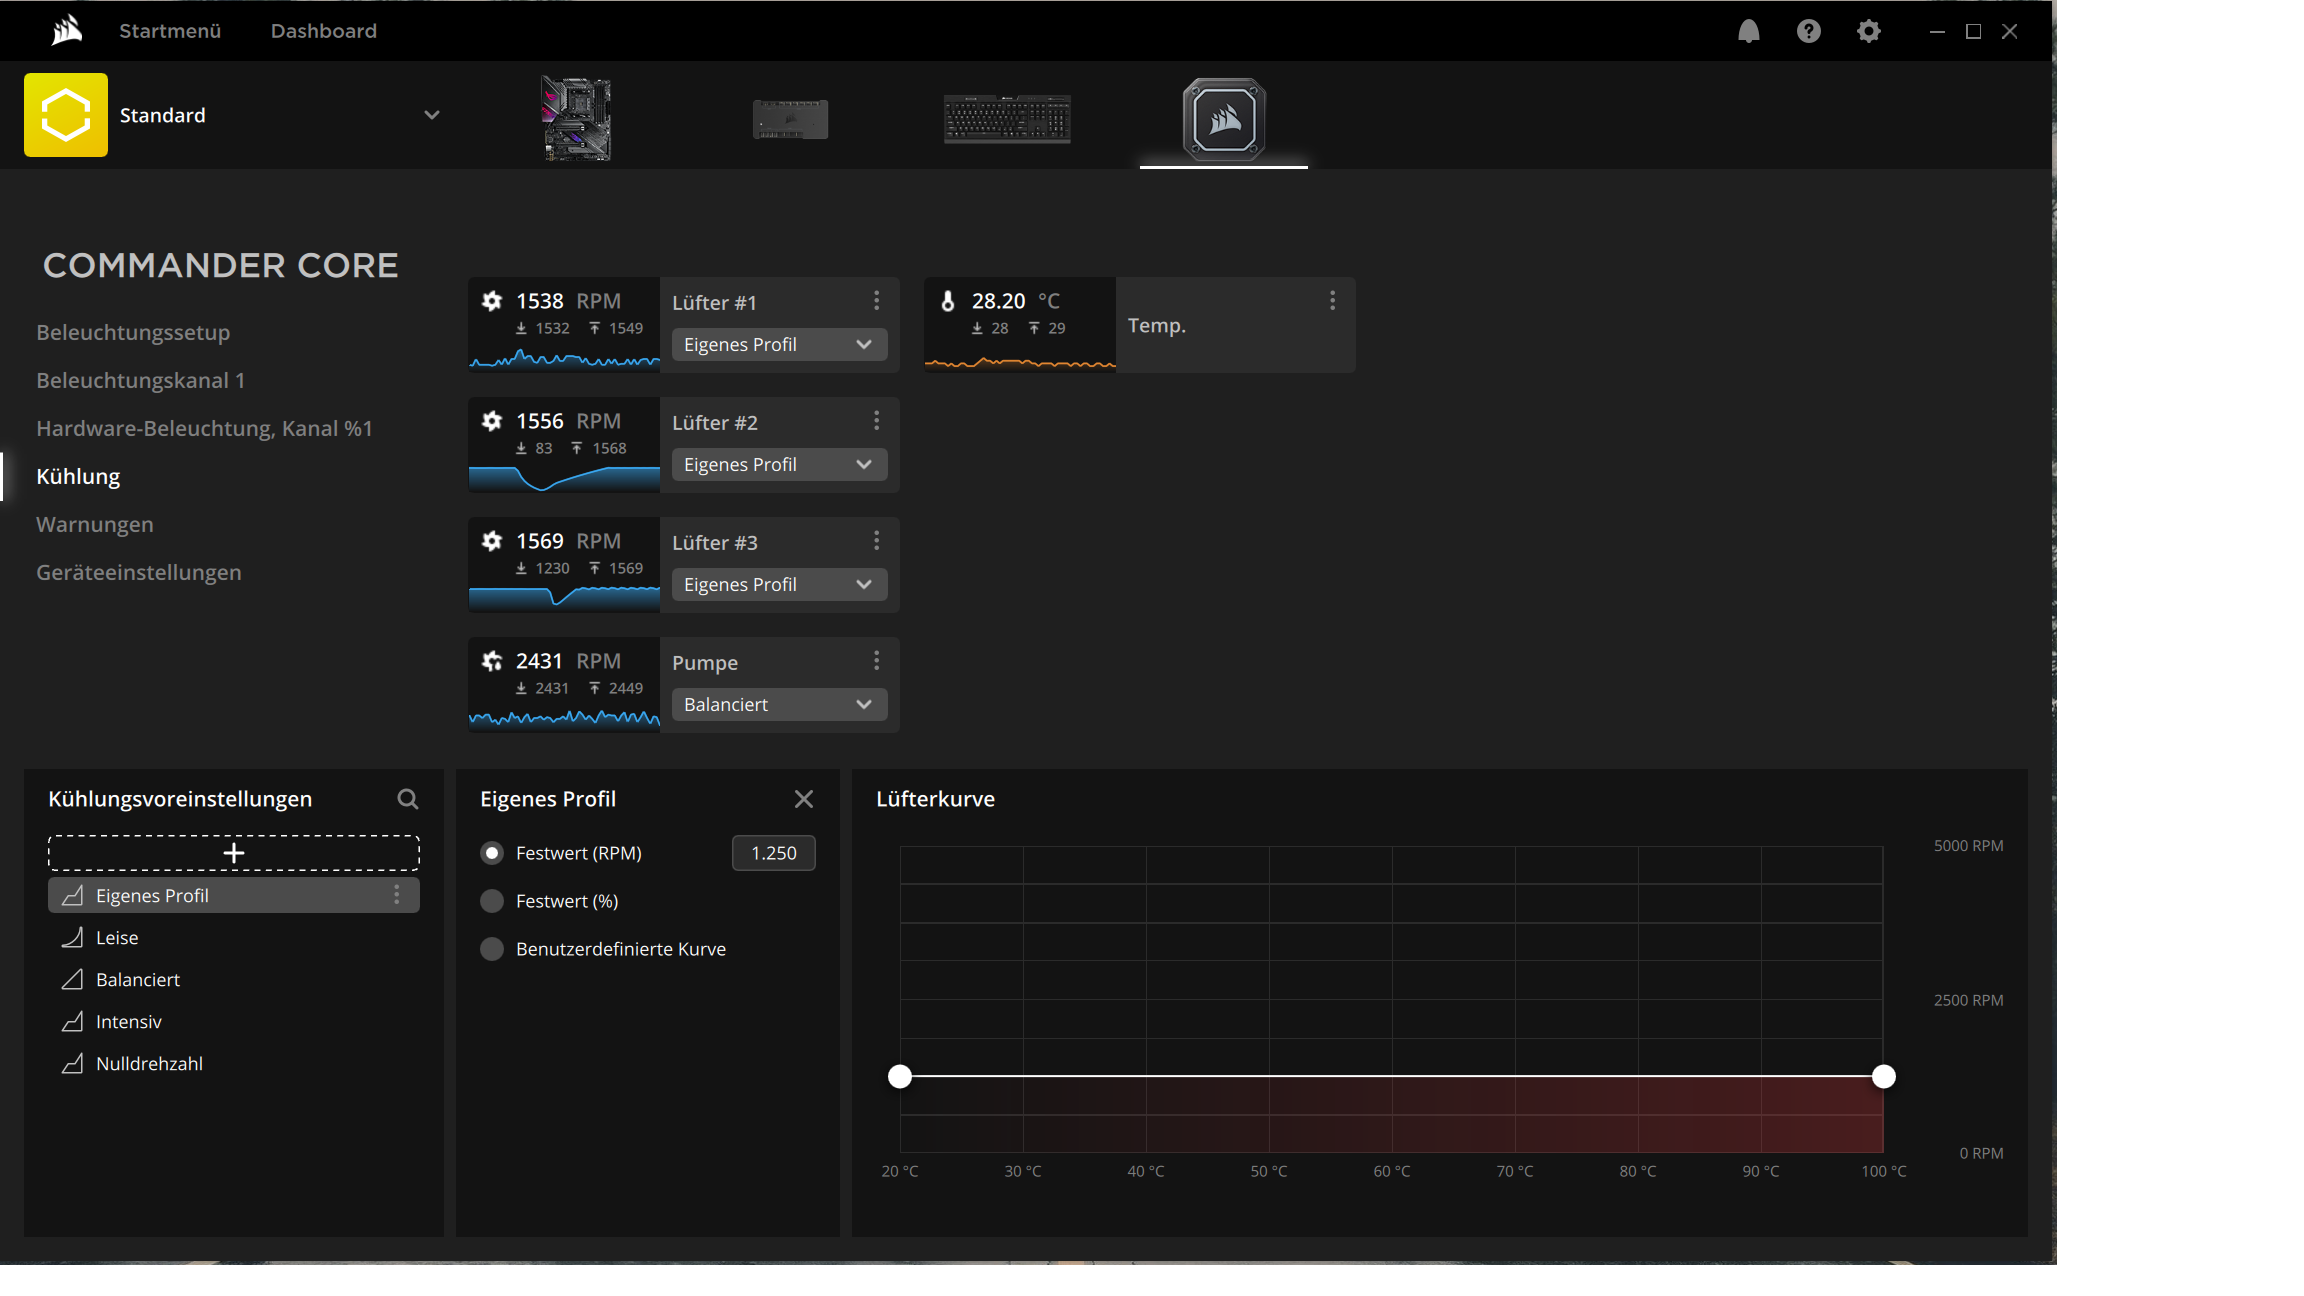
Task: Select the Intensiv cooling preset
Action: pos(129,1022)
